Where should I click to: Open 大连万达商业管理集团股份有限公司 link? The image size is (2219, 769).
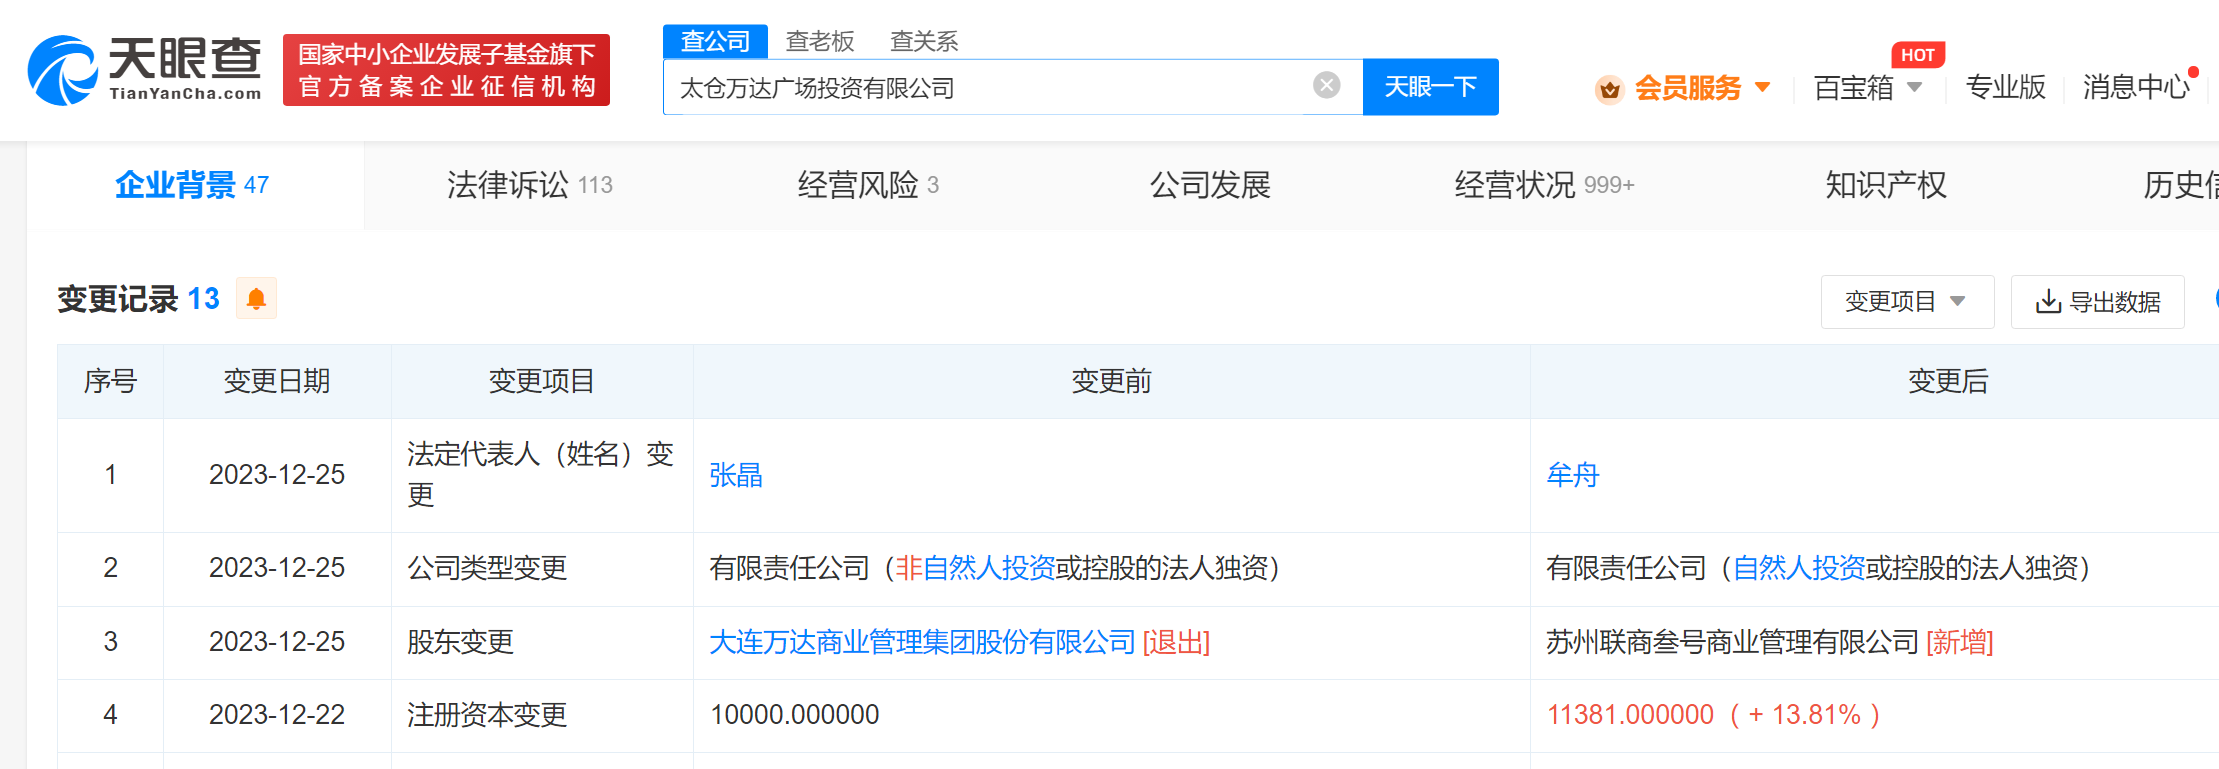[x=922, y=642]
